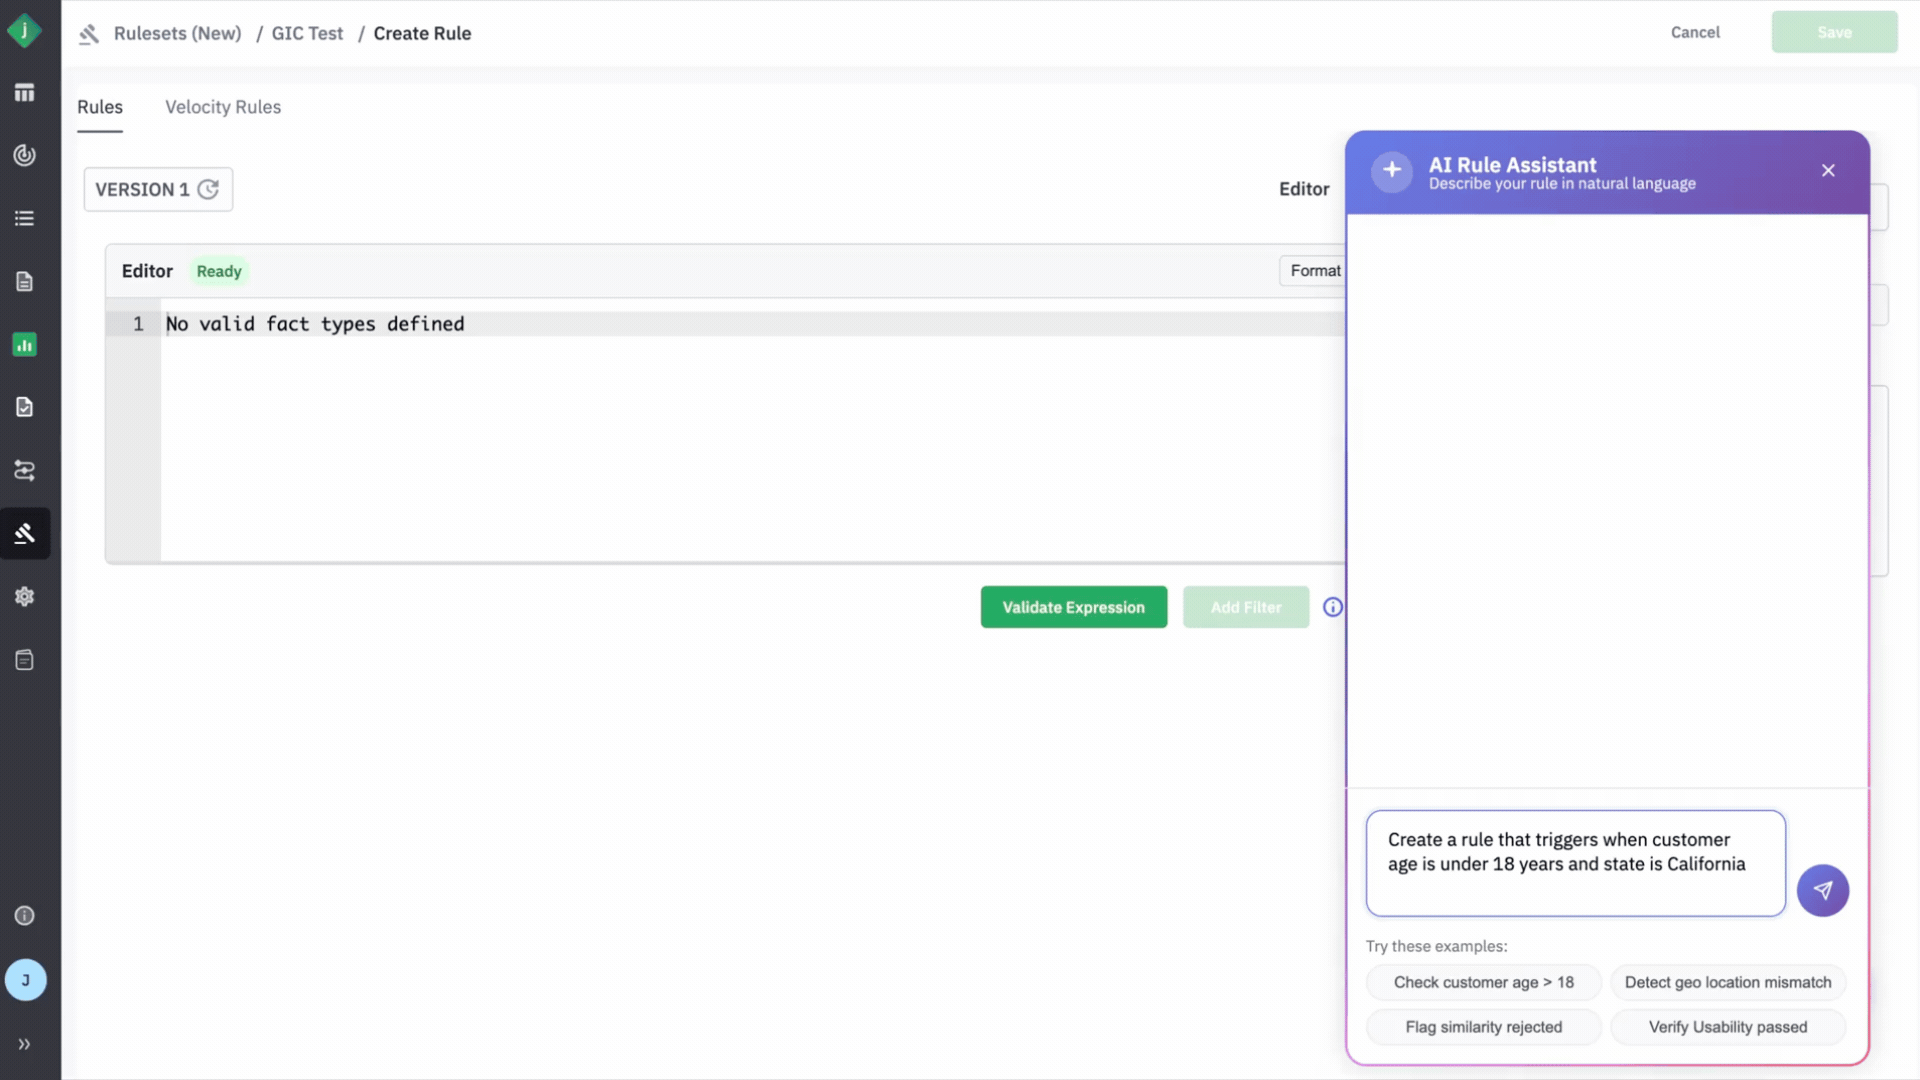The width and height of the screenshot is (1920, 1080).
Task: Click the VERSION 1 refresh icon
Action: pos(208,189)
